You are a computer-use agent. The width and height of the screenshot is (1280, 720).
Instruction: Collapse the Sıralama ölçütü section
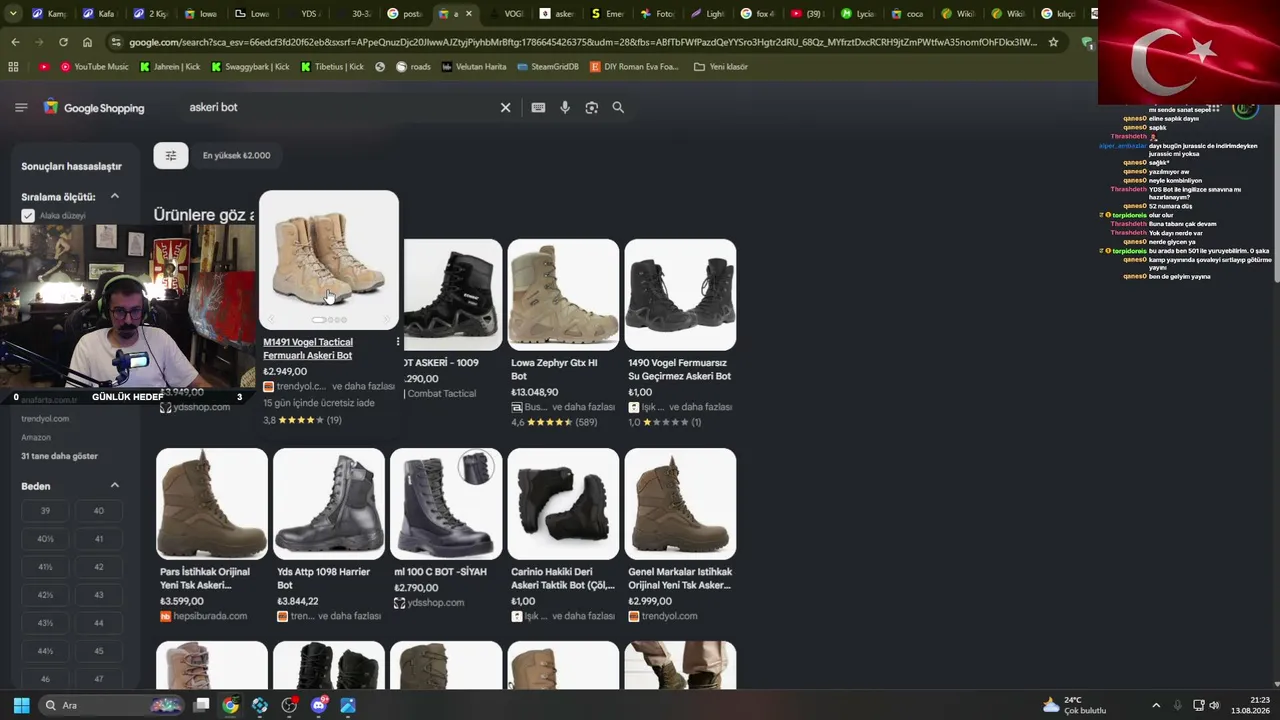(114, 196)
